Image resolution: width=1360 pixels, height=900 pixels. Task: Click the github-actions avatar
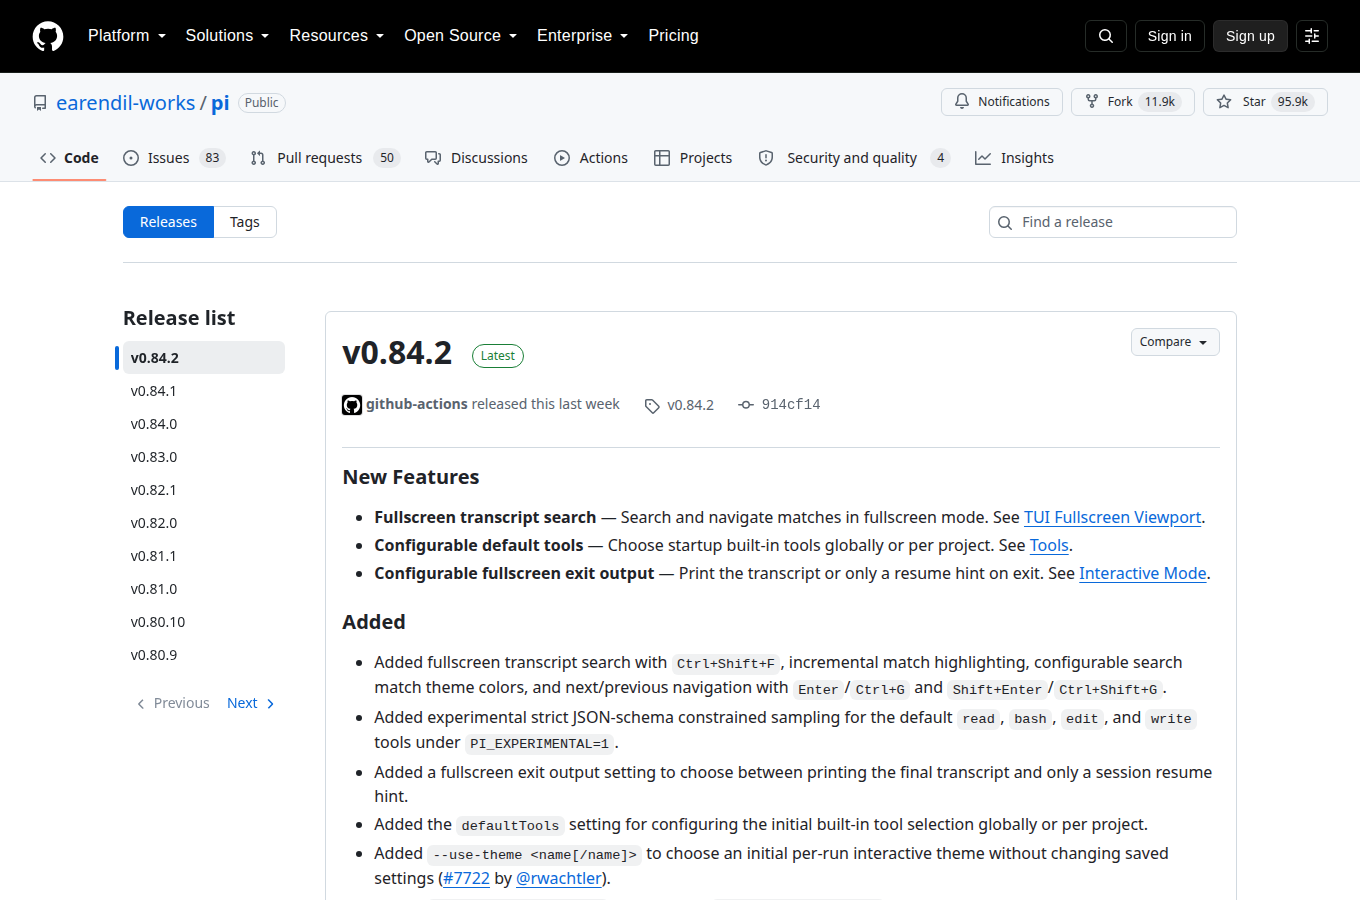click(x=352, y=405)
